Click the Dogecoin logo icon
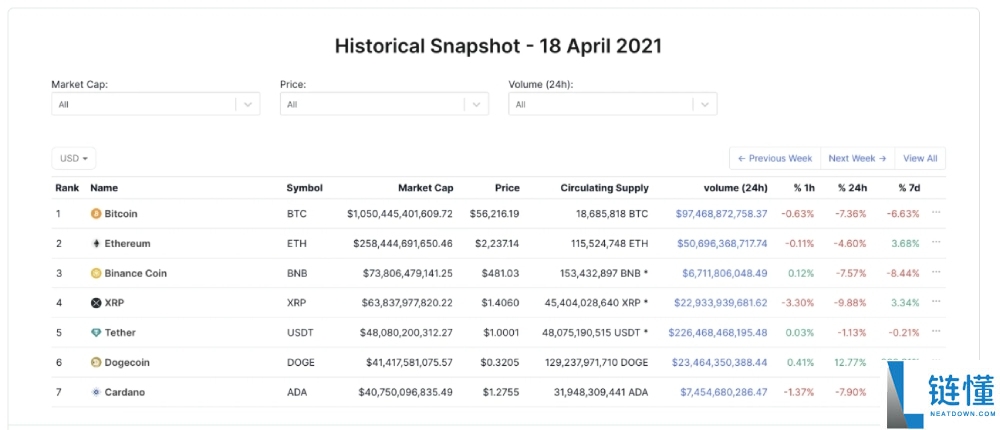 [96, 362]
